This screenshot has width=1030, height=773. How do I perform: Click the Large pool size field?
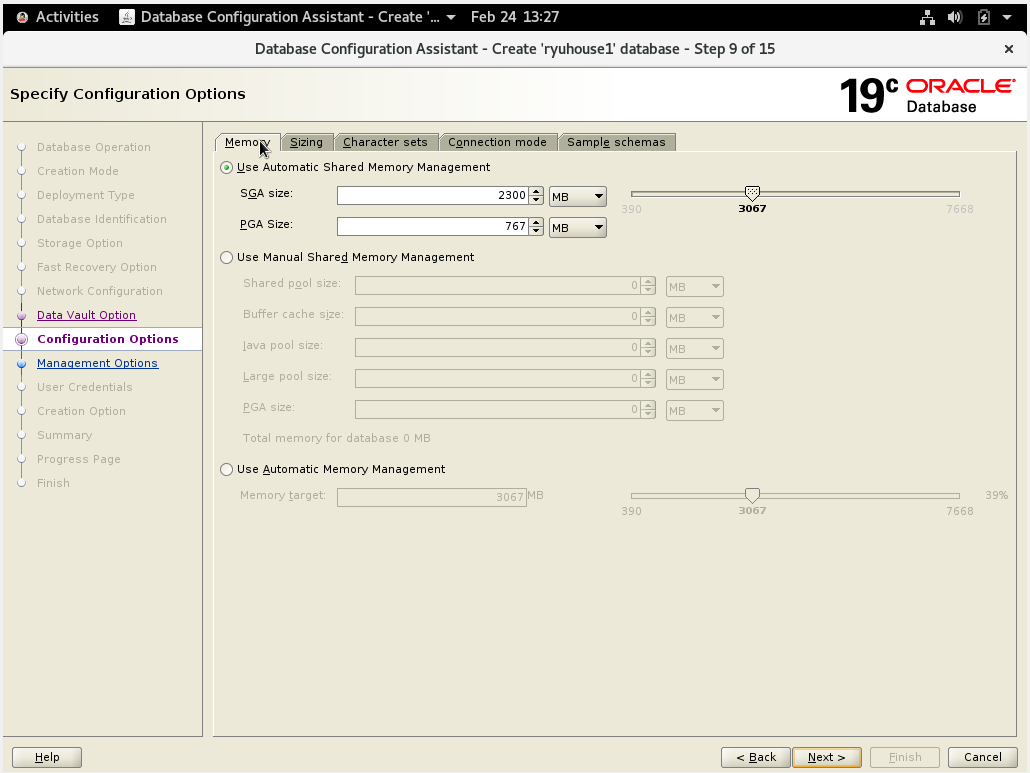point(497,378)
